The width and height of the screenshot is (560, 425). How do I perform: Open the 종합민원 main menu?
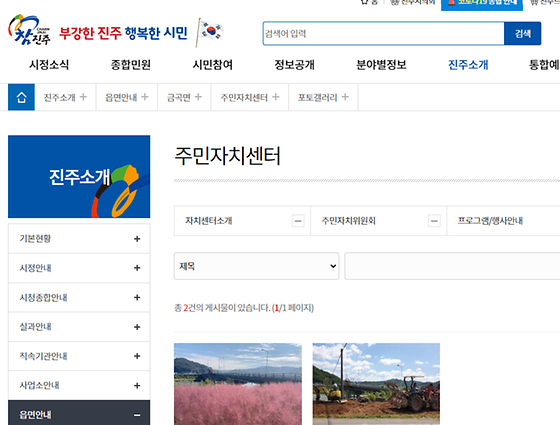point(131,65)
